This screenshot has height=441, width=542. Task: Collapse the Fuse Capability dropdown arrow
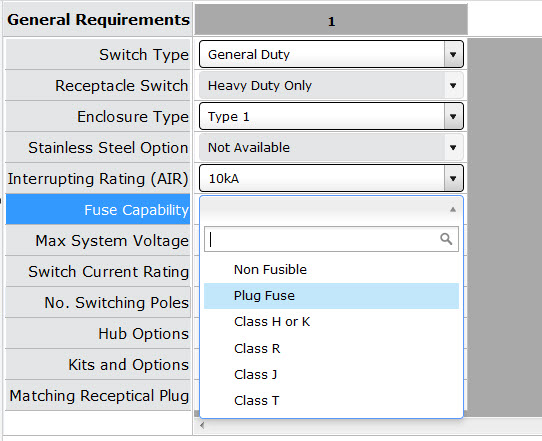[453, 209]
